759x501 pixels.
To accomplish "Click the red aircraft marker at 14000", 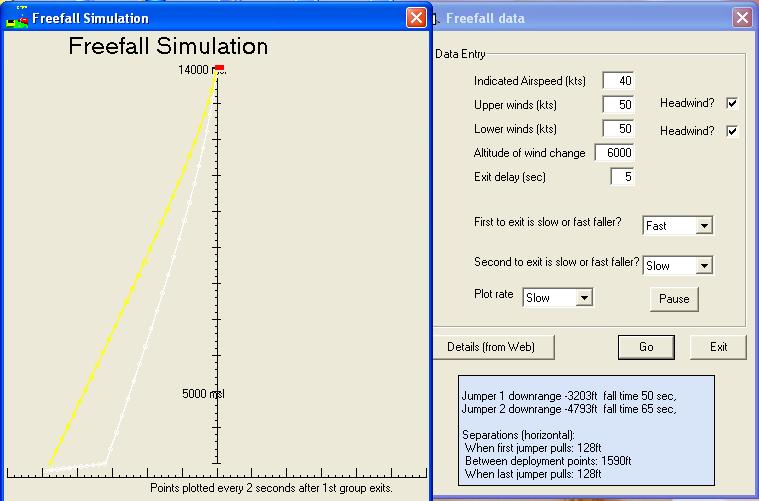I will (x=219, y=68).
